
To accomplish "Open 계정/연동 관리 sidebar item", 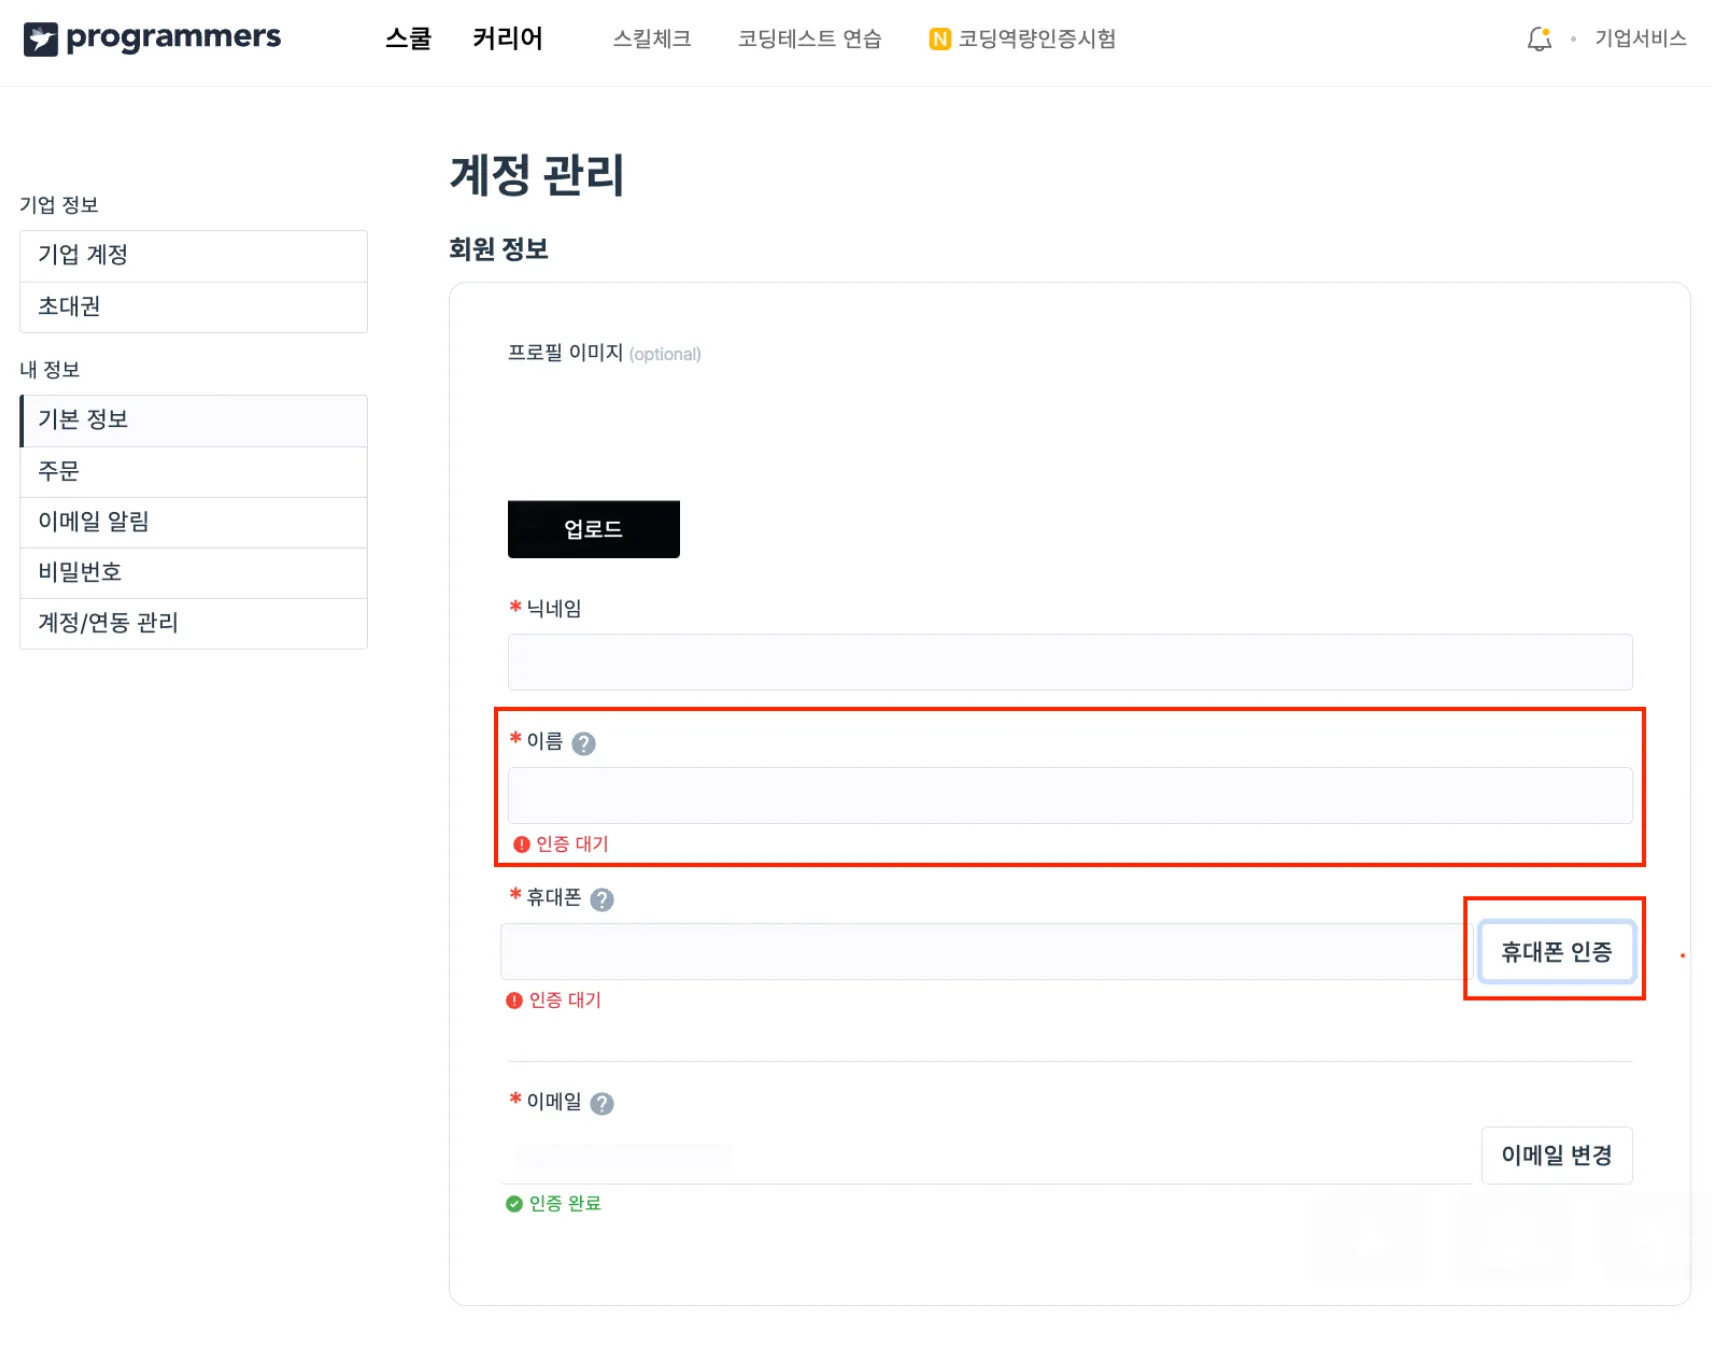I will tap(193, 623).
